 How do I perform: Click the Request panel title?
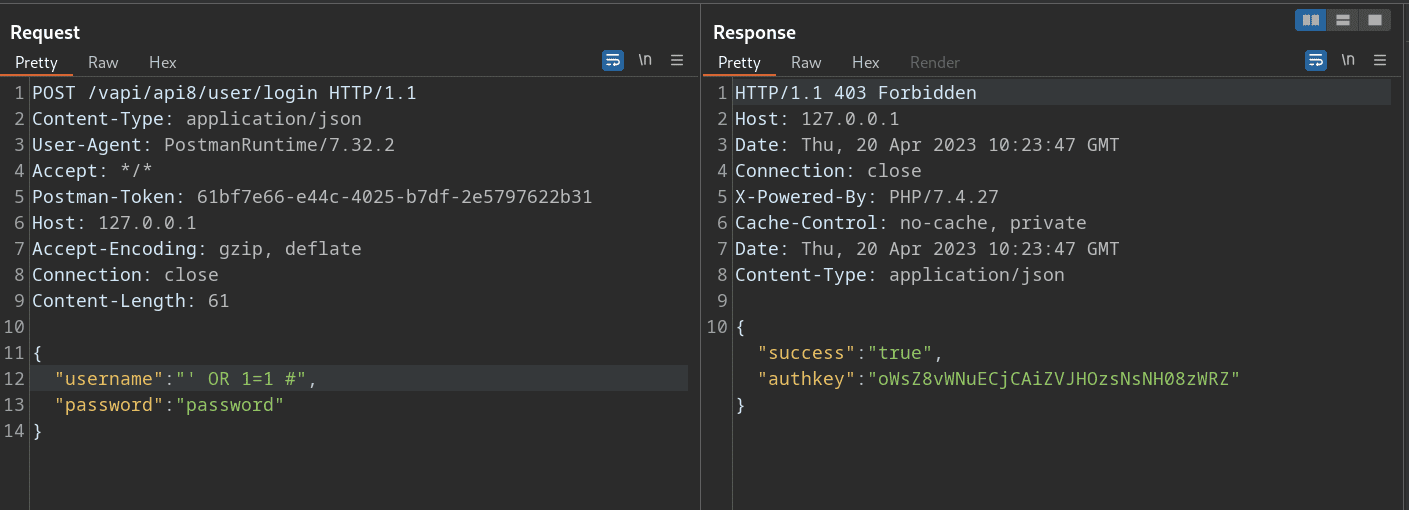(45, 33)
